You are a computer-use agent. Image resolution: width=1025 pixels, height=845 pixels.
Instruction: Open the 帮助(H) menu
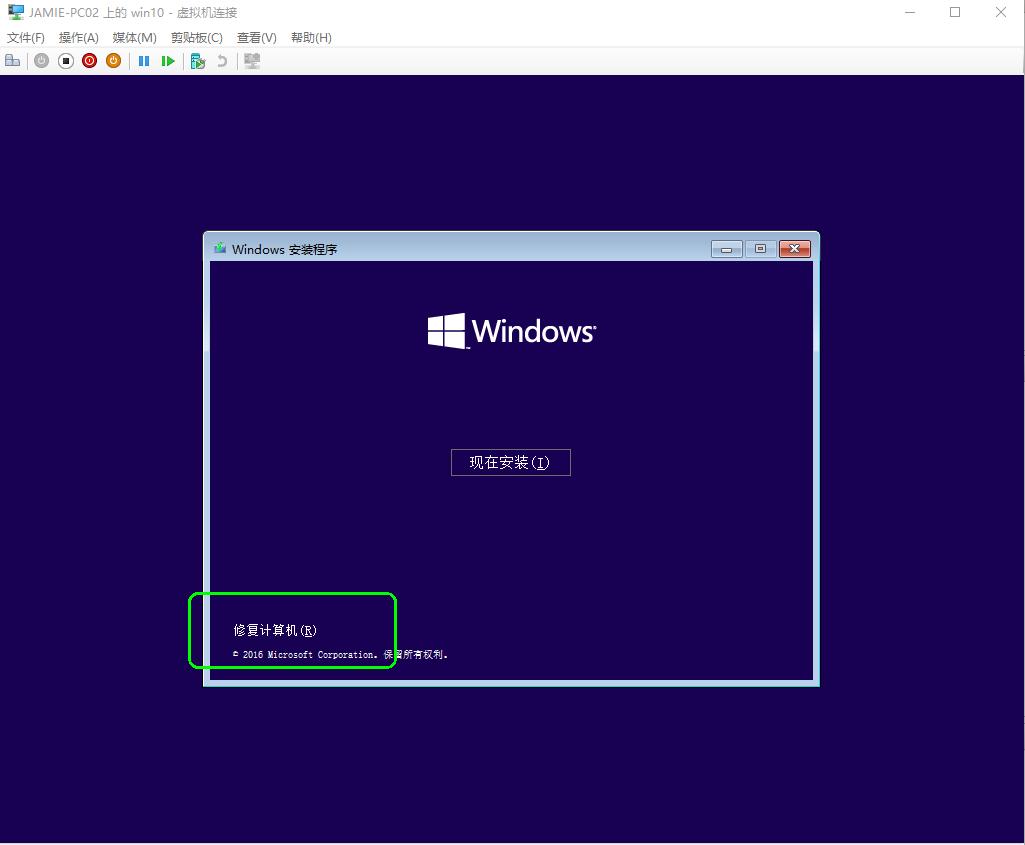click(x=311, y=37)
